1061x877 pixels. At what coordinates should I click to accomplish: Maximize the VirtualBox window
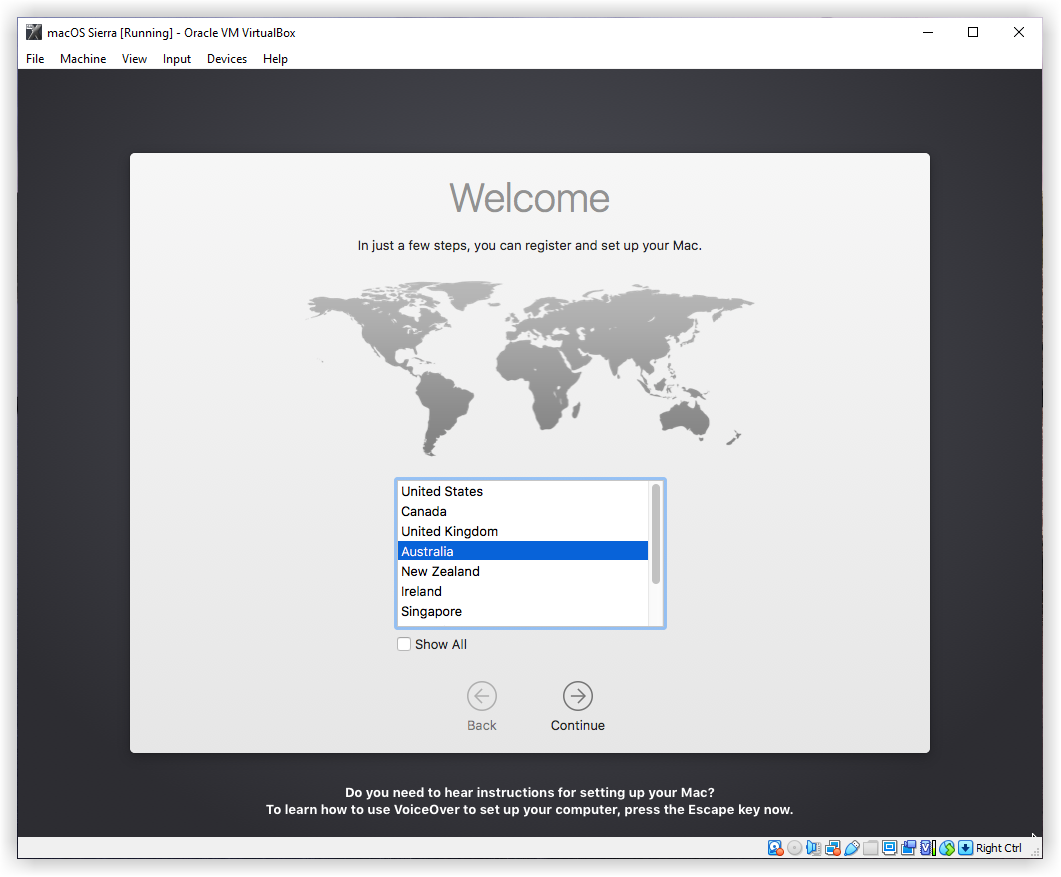point(973,32)
